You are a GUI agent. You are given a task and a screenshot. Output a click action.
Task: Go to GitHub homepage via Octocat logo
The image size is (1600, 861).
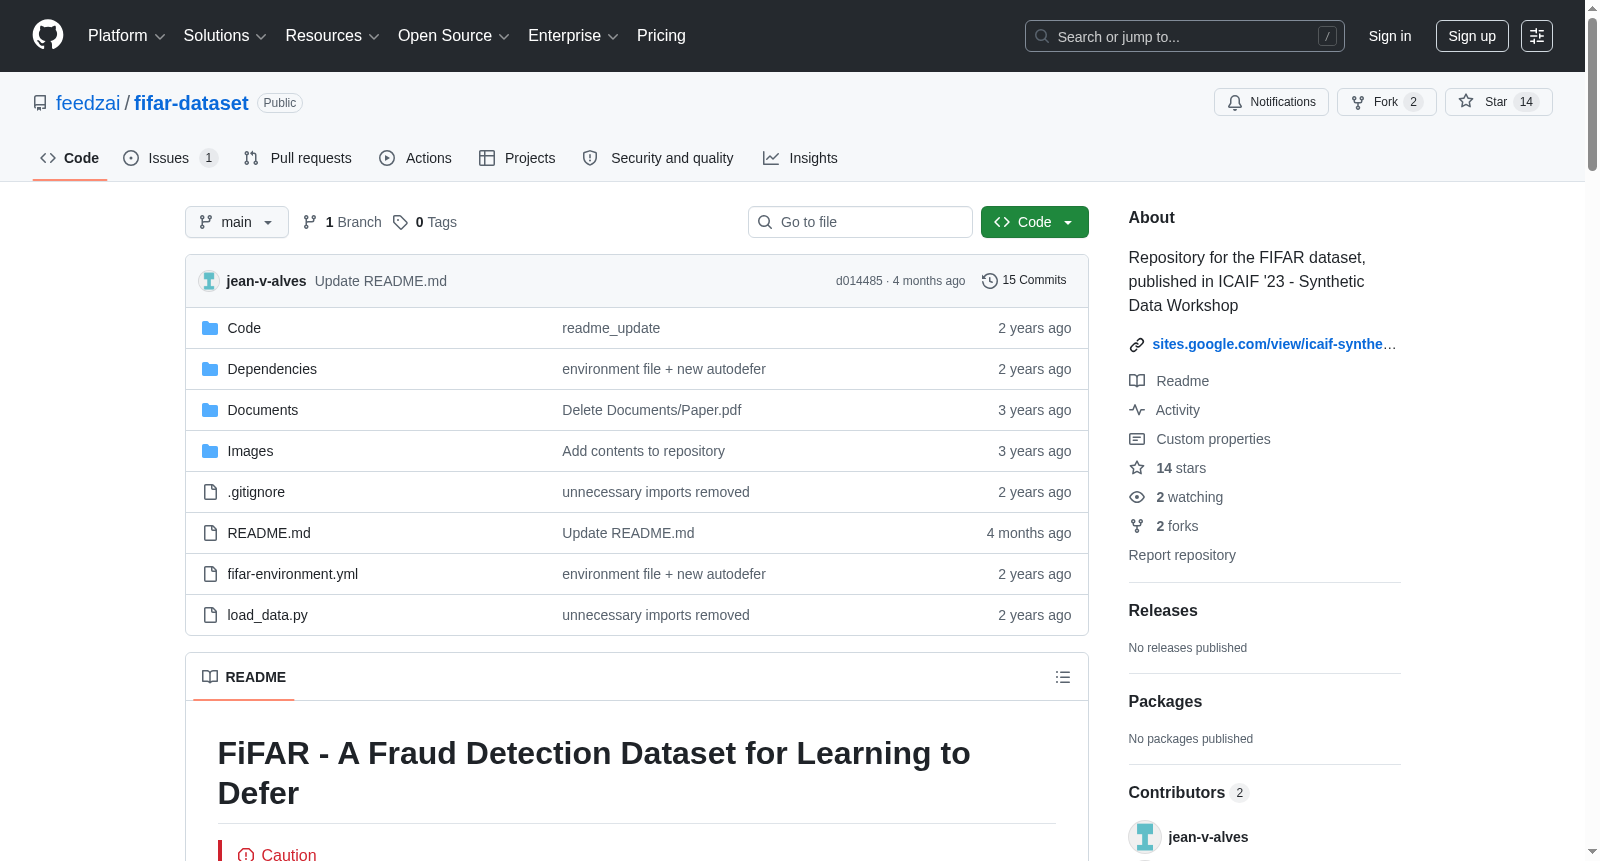tap(48, 35)
